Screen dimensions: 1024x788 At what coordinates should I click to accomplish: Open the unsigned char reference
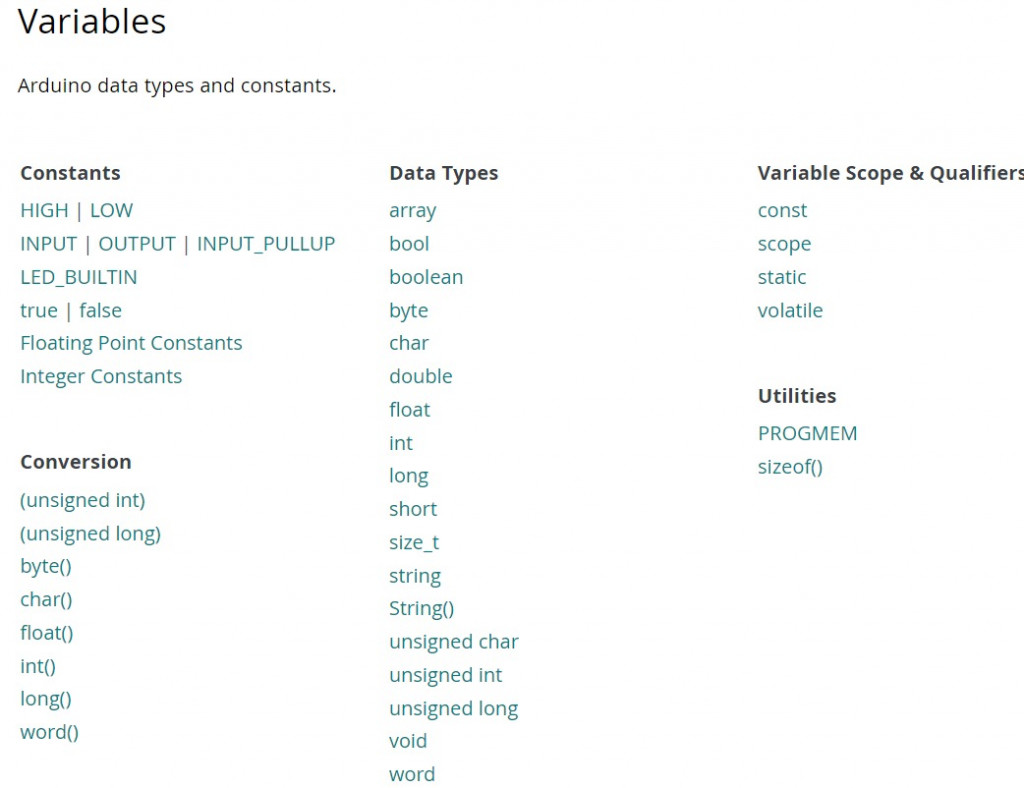coord(453,642)
